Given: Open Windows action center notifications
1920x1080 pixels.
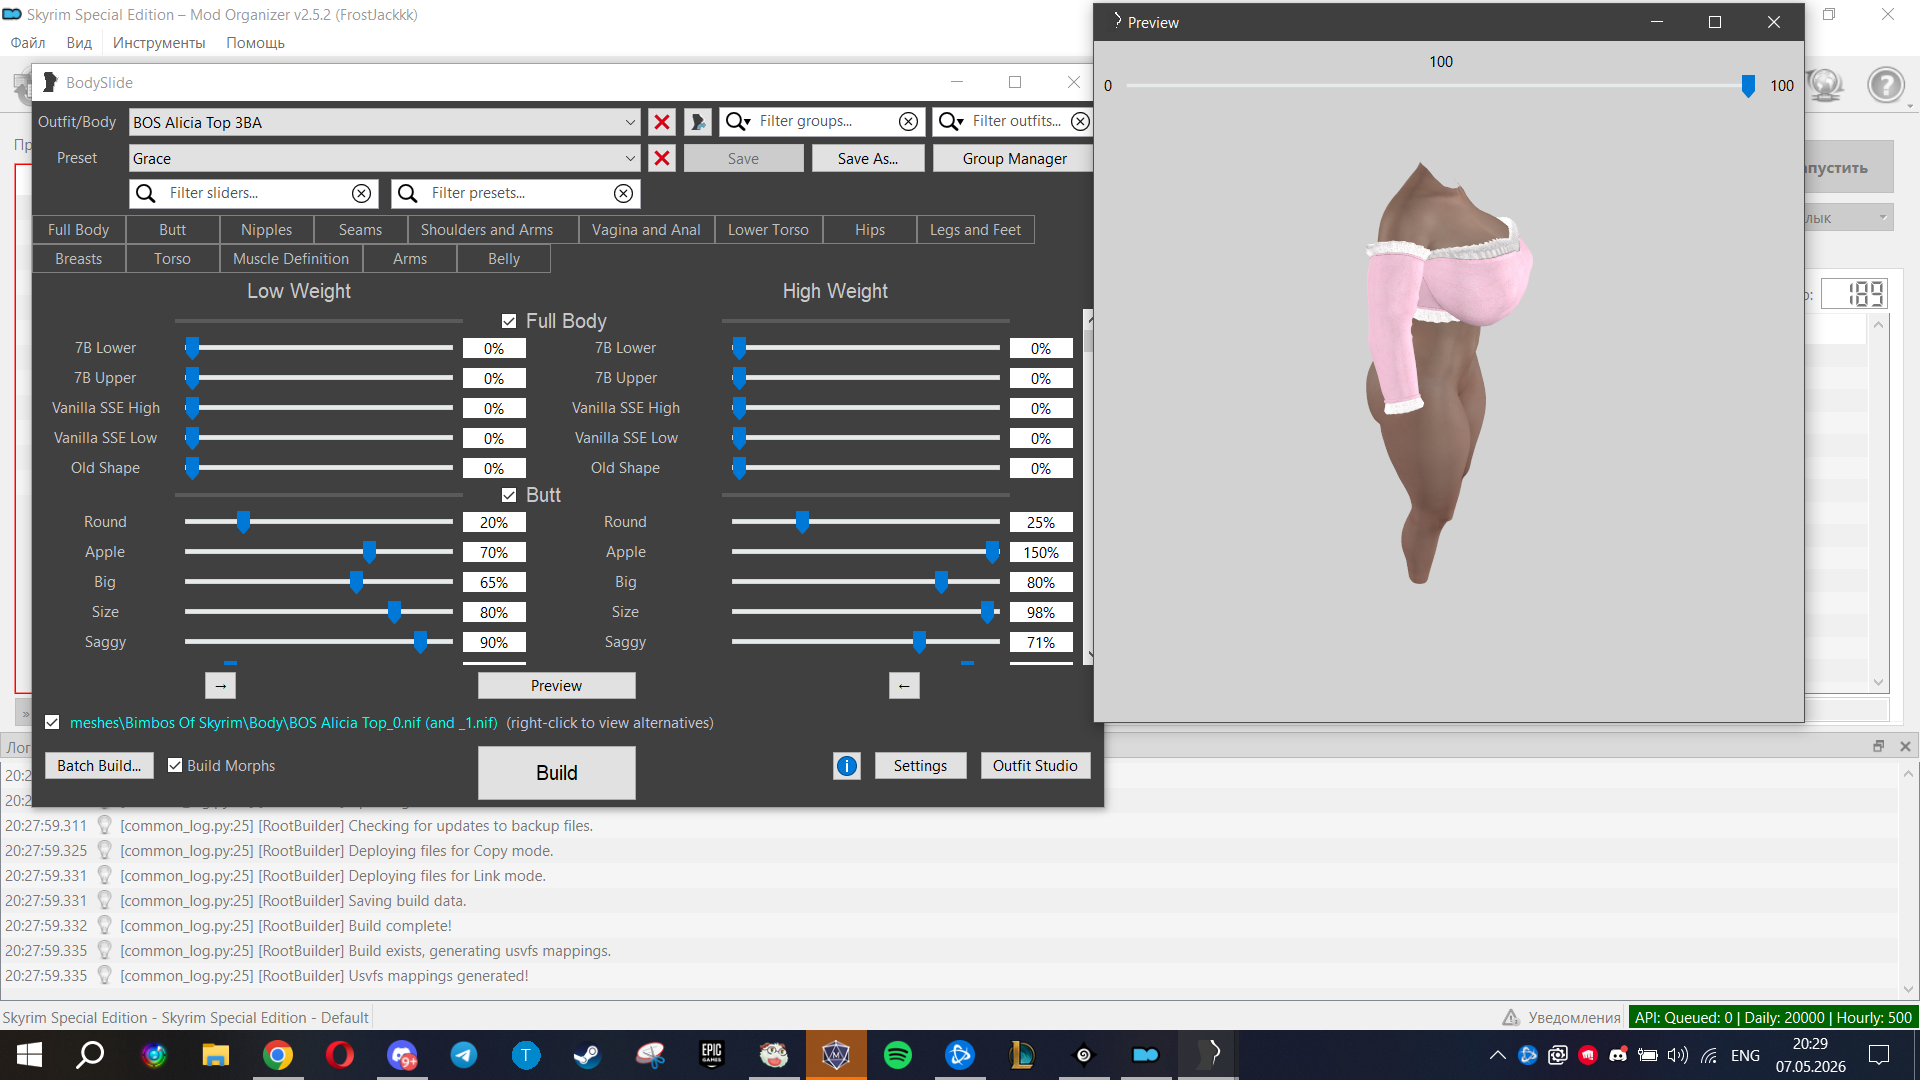Looking at the screenshot, I should click(x=1879, y=1055).
